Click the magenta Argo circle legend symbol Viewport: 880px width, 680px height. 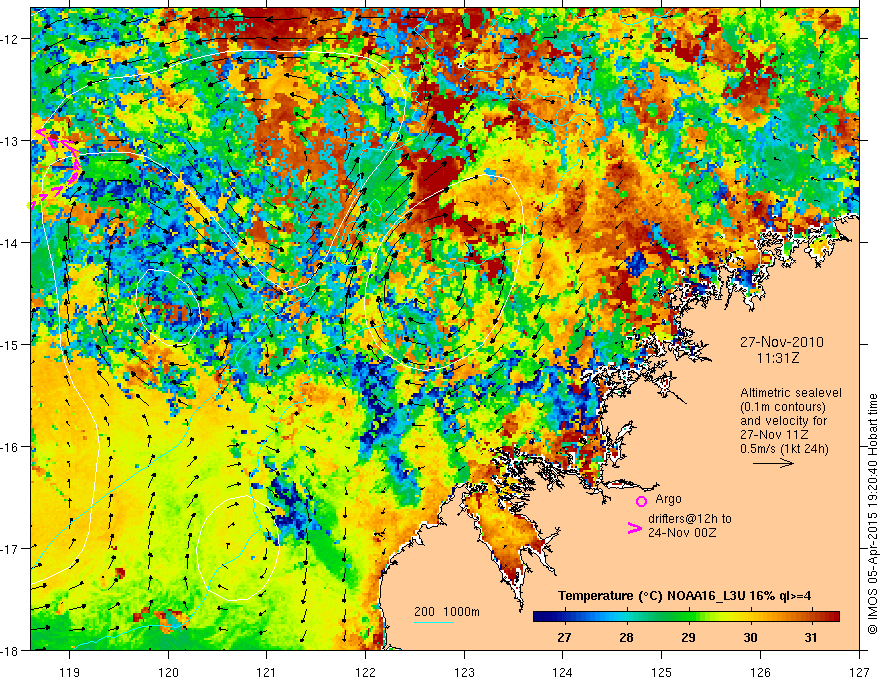pos(641,501)
